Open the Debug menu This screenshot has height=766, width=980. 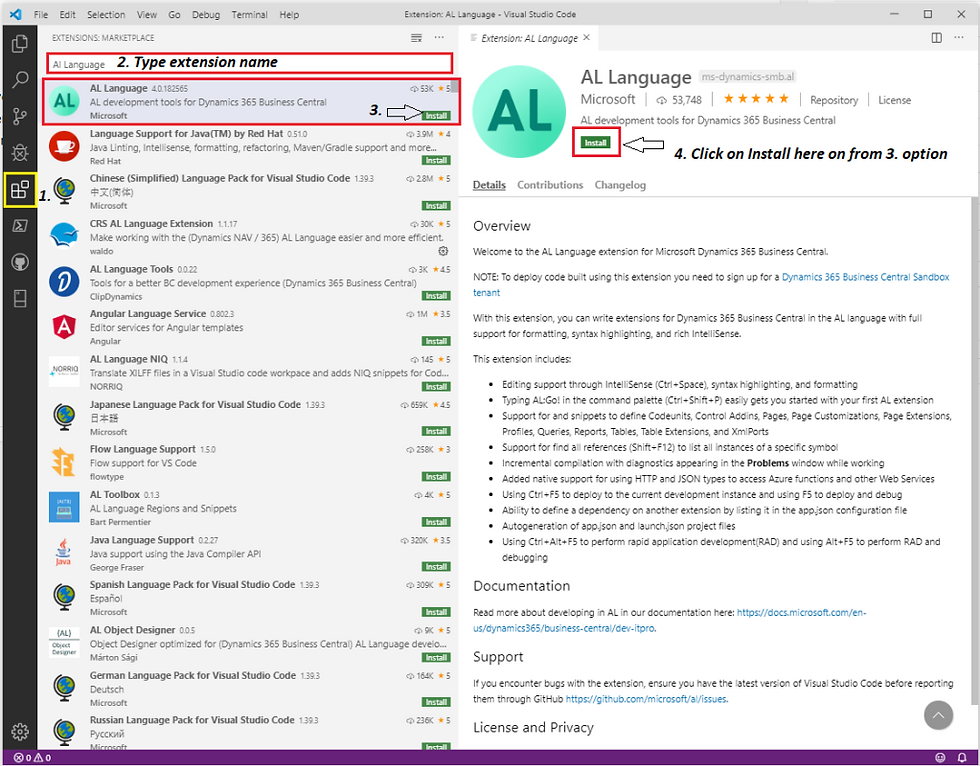(206, 14)
